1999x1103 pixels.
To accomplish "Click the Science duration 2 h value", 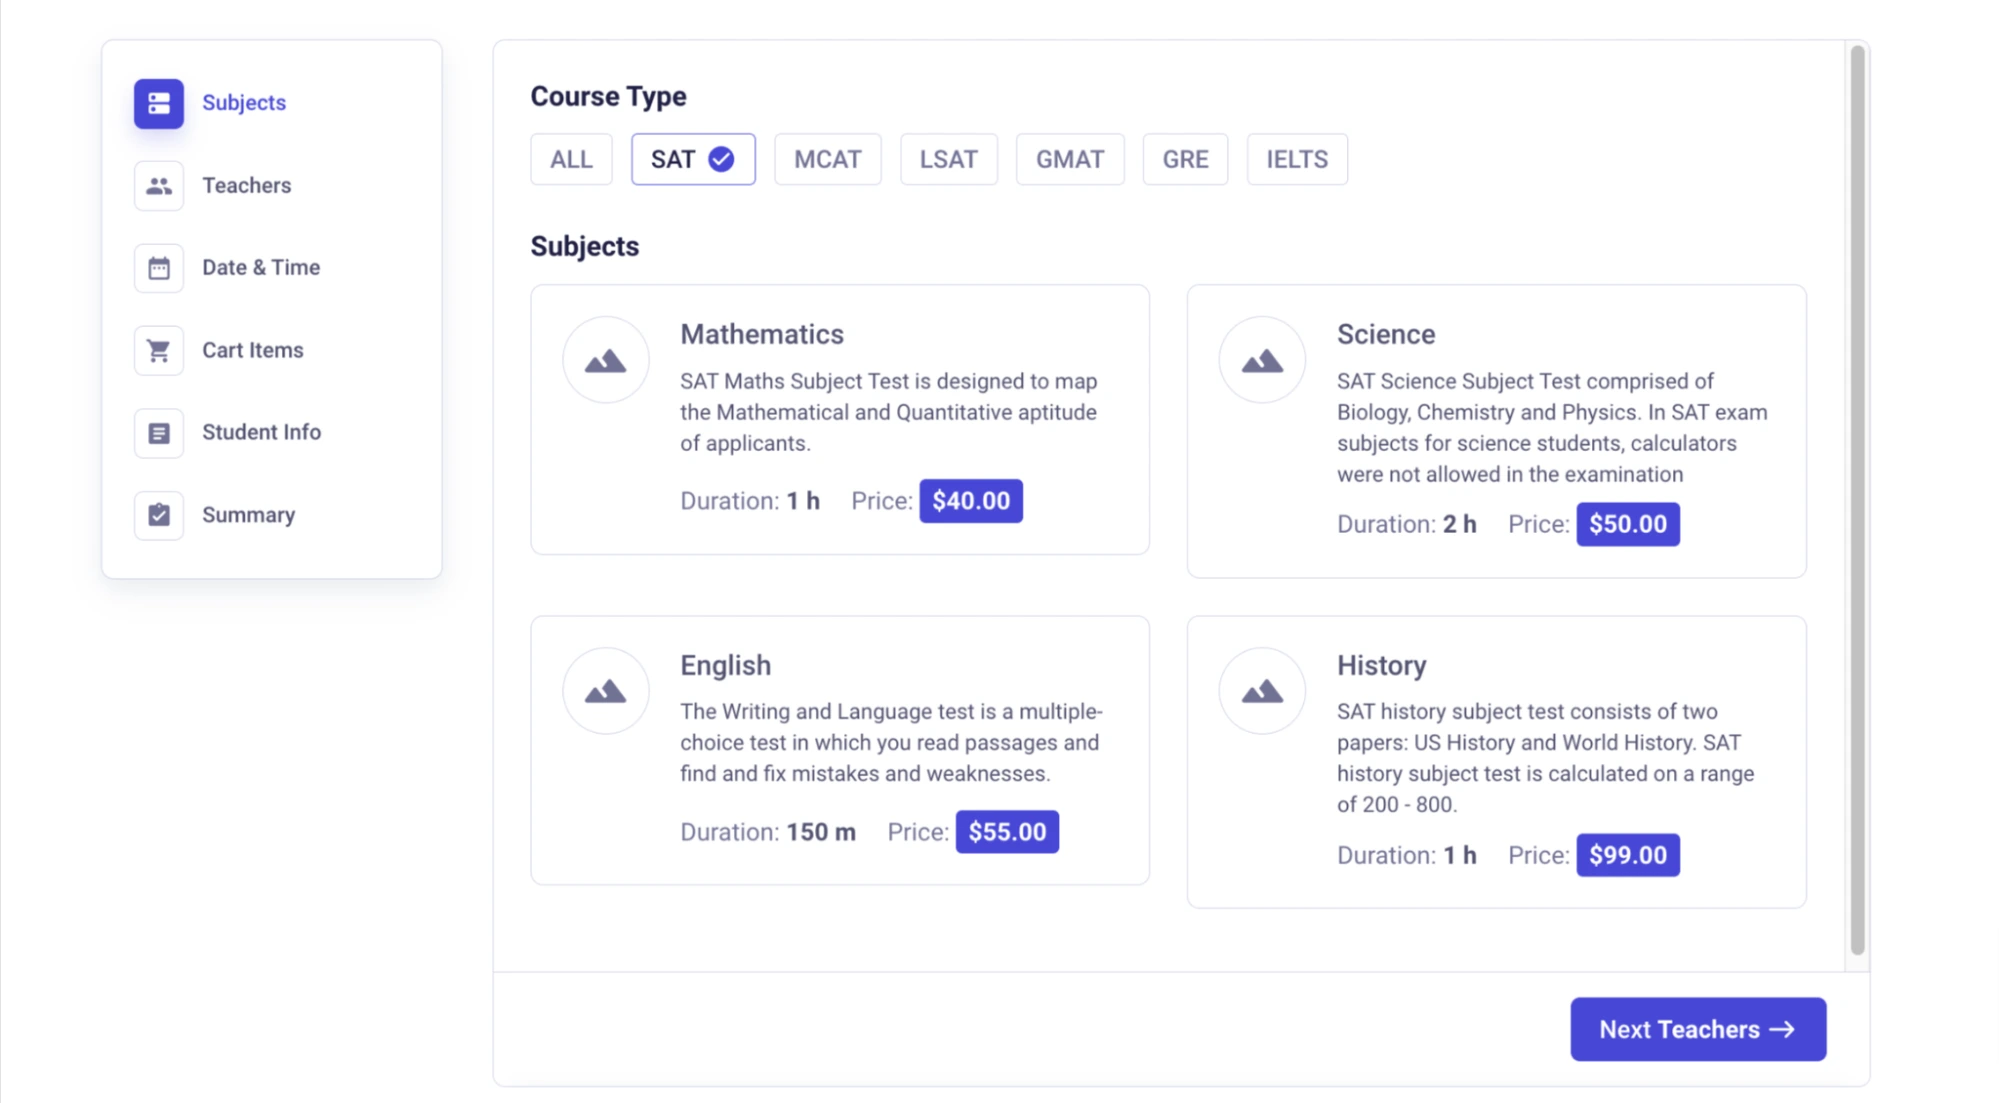I will [1460, 524].
